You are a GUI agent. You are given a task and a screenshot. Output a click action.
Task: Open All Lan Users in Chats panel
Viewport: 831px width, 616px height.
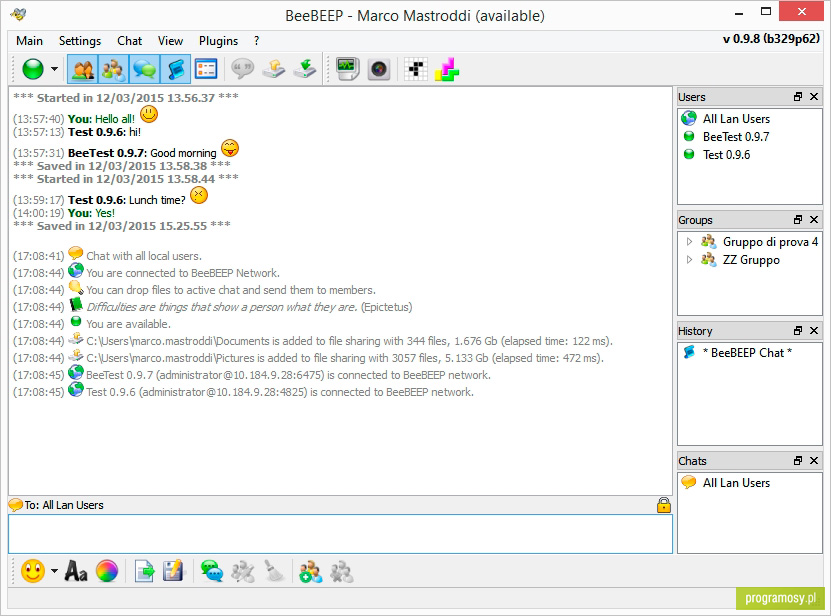(737, 483)
